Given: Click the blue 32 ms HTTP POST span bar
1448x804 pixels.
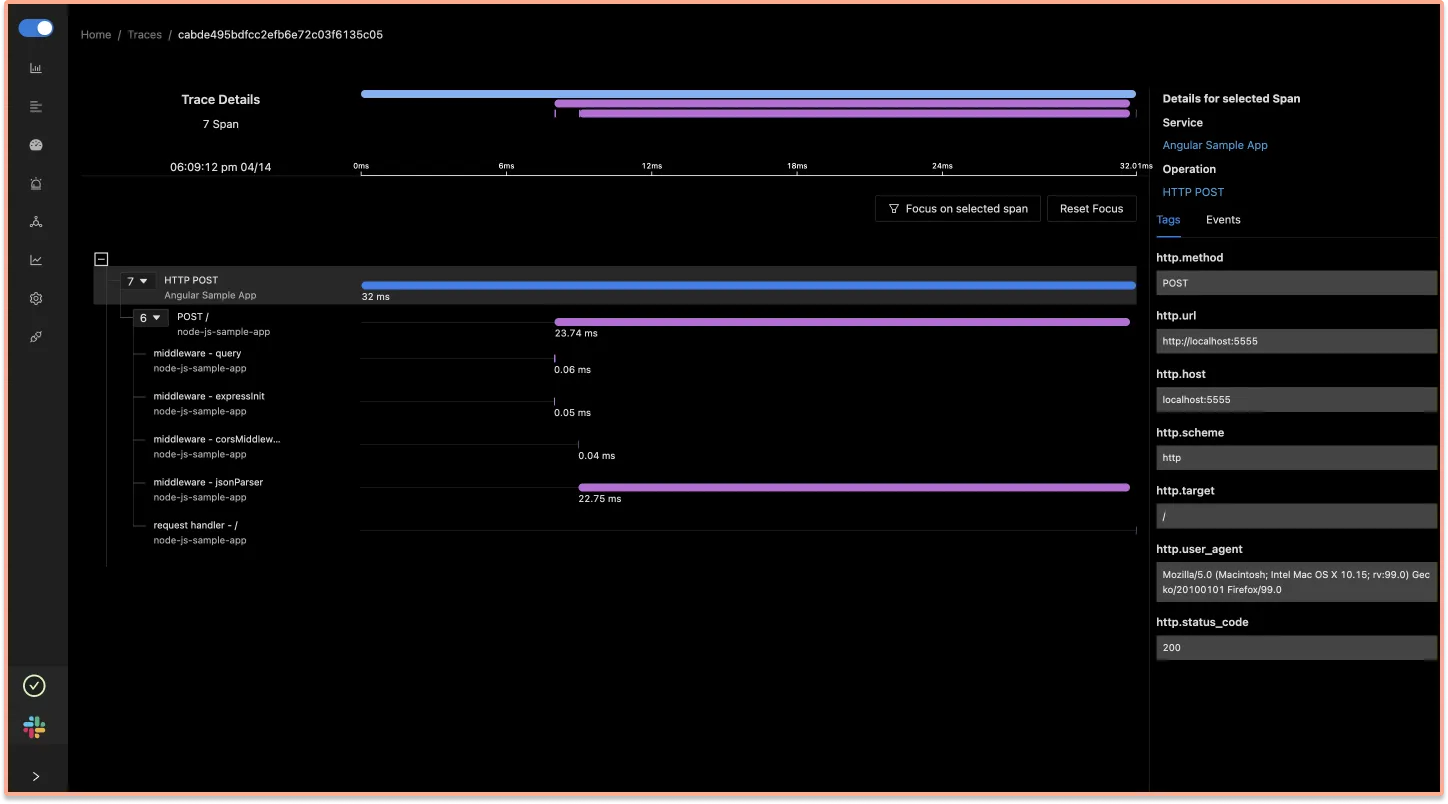Looking at the screenshot, I should [x=748, y=285].
